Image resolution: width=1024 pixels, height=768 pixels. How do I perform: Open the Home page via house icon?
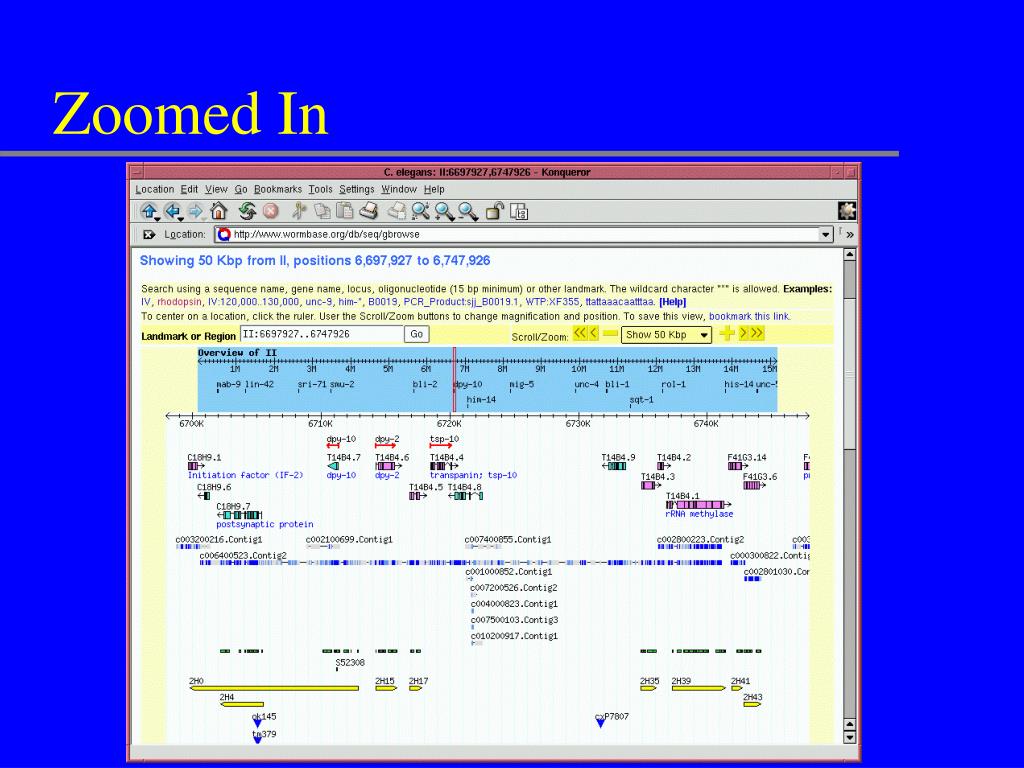point(218,211)
